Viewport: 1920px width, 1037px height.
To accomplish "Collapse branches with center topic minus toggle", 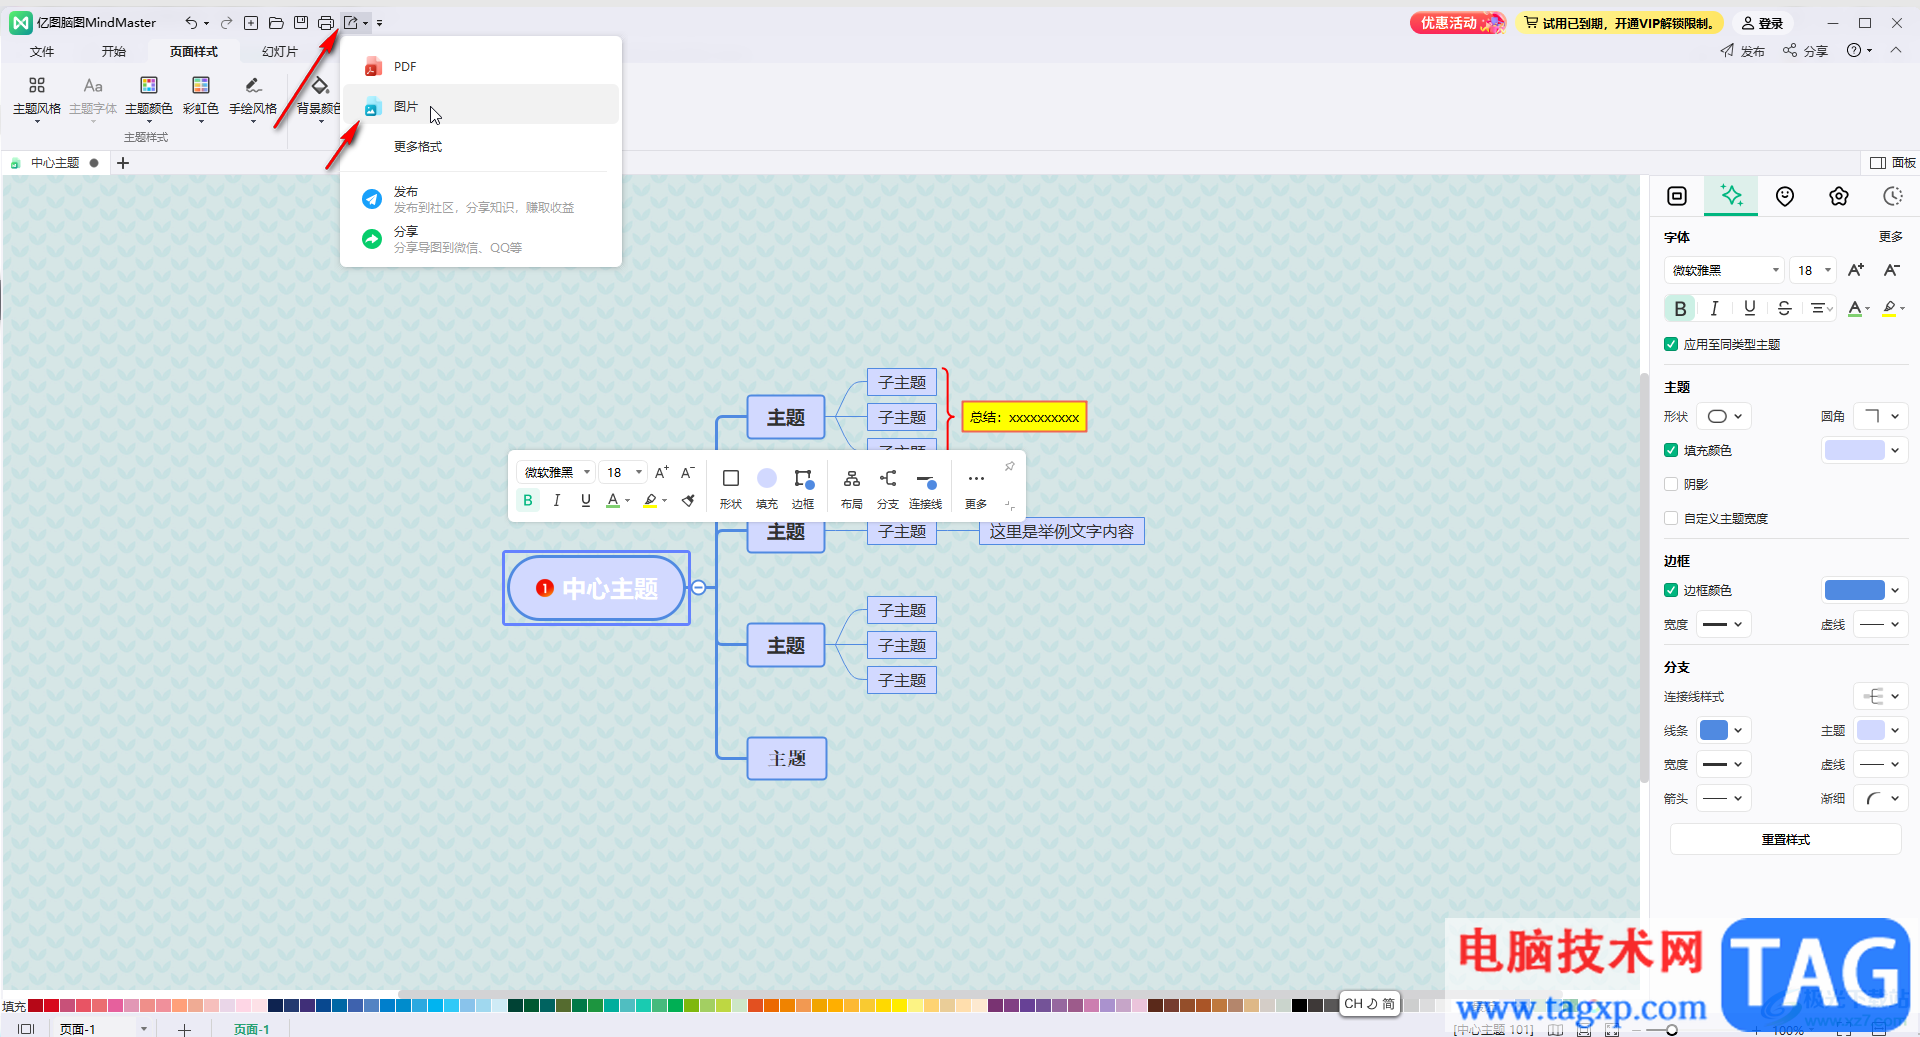I will tap(699, 587).
